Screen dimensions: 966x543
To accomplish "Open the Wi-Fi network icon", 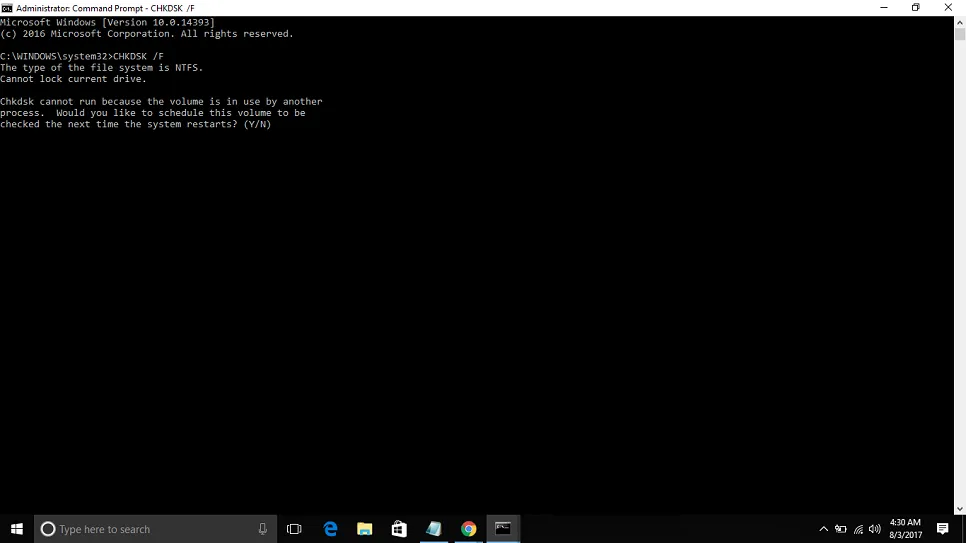I will (x=858, y=529).
